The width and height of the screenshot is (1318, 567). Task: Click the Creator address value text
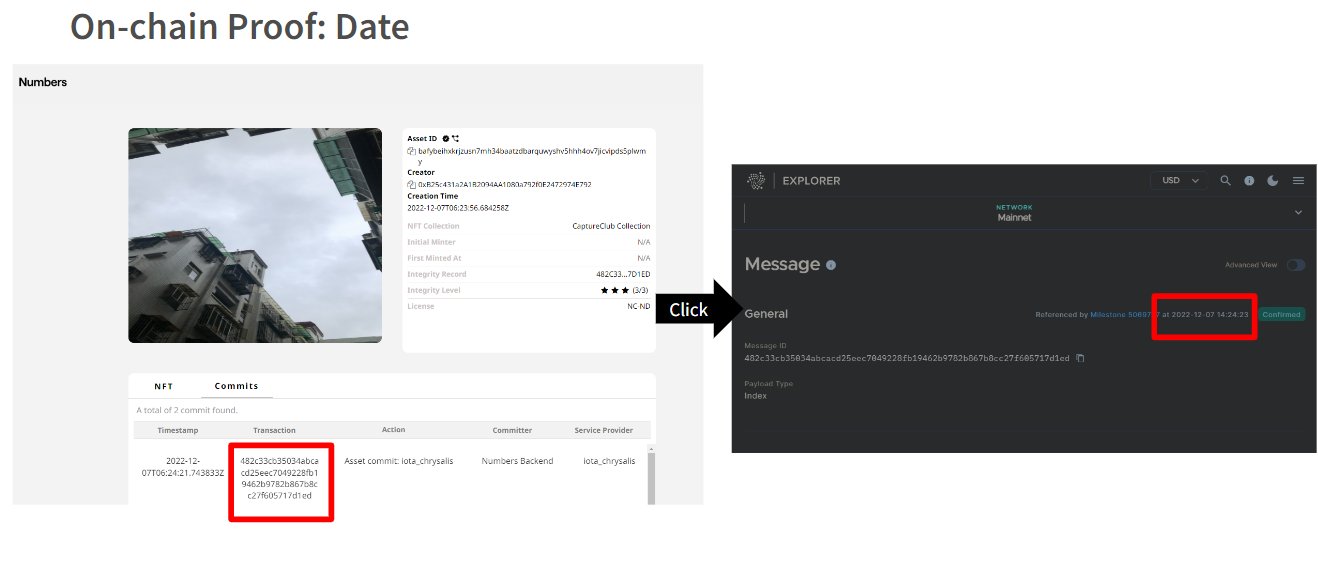(504, 185)
